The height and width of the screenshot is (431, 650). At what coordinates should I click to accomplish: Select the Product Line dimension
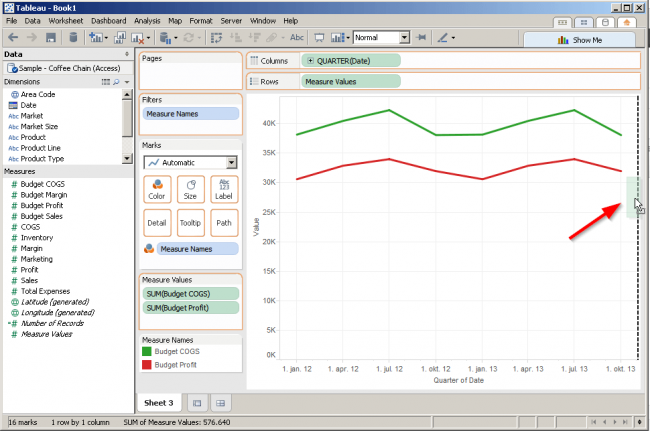point(40,148)
